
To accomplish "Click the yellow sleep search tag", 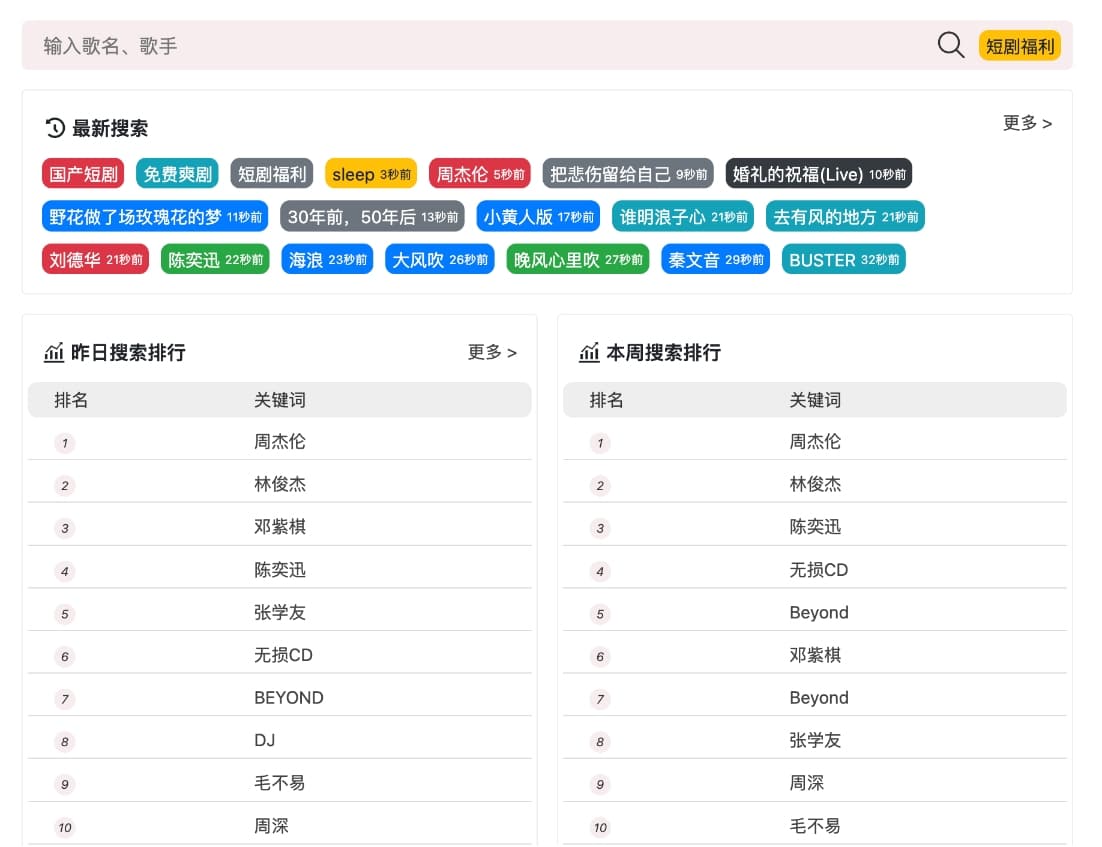I will click(371, 174).
